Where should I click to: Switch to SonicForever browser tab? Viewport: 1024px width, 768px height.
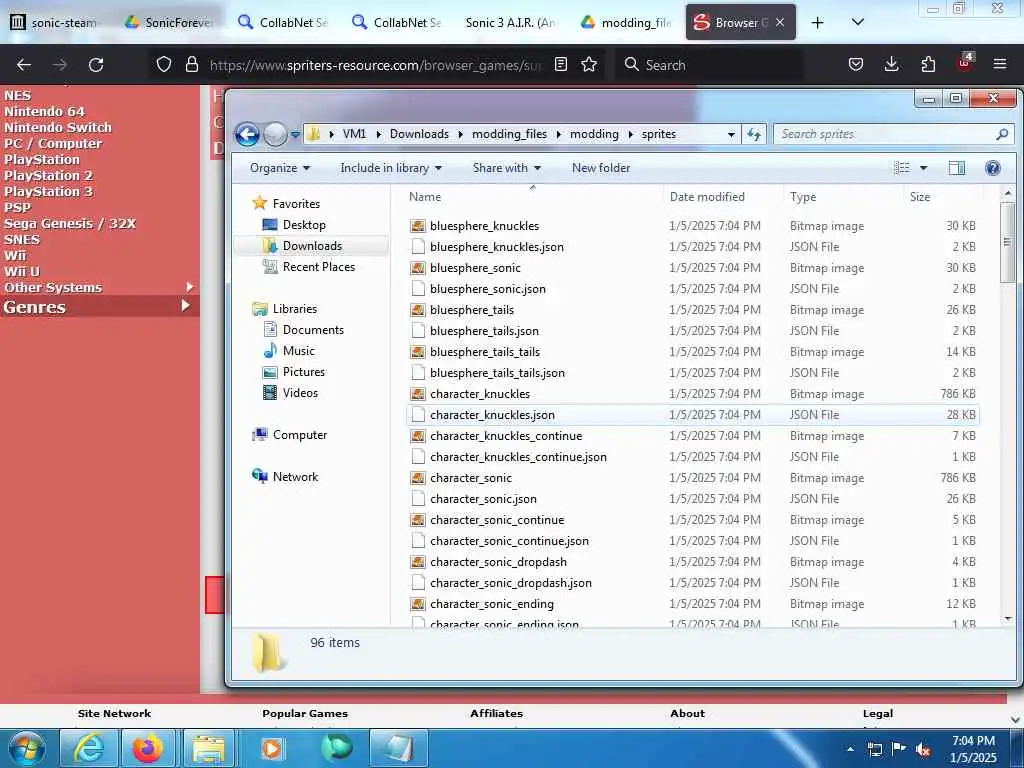[x=170, y=22]
